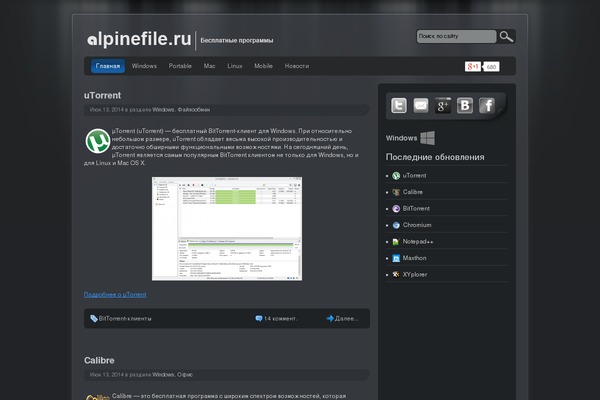Click Calibre icon in recent updates list
The width and height of the screenshot is (600, 400).
coord(396,192)
